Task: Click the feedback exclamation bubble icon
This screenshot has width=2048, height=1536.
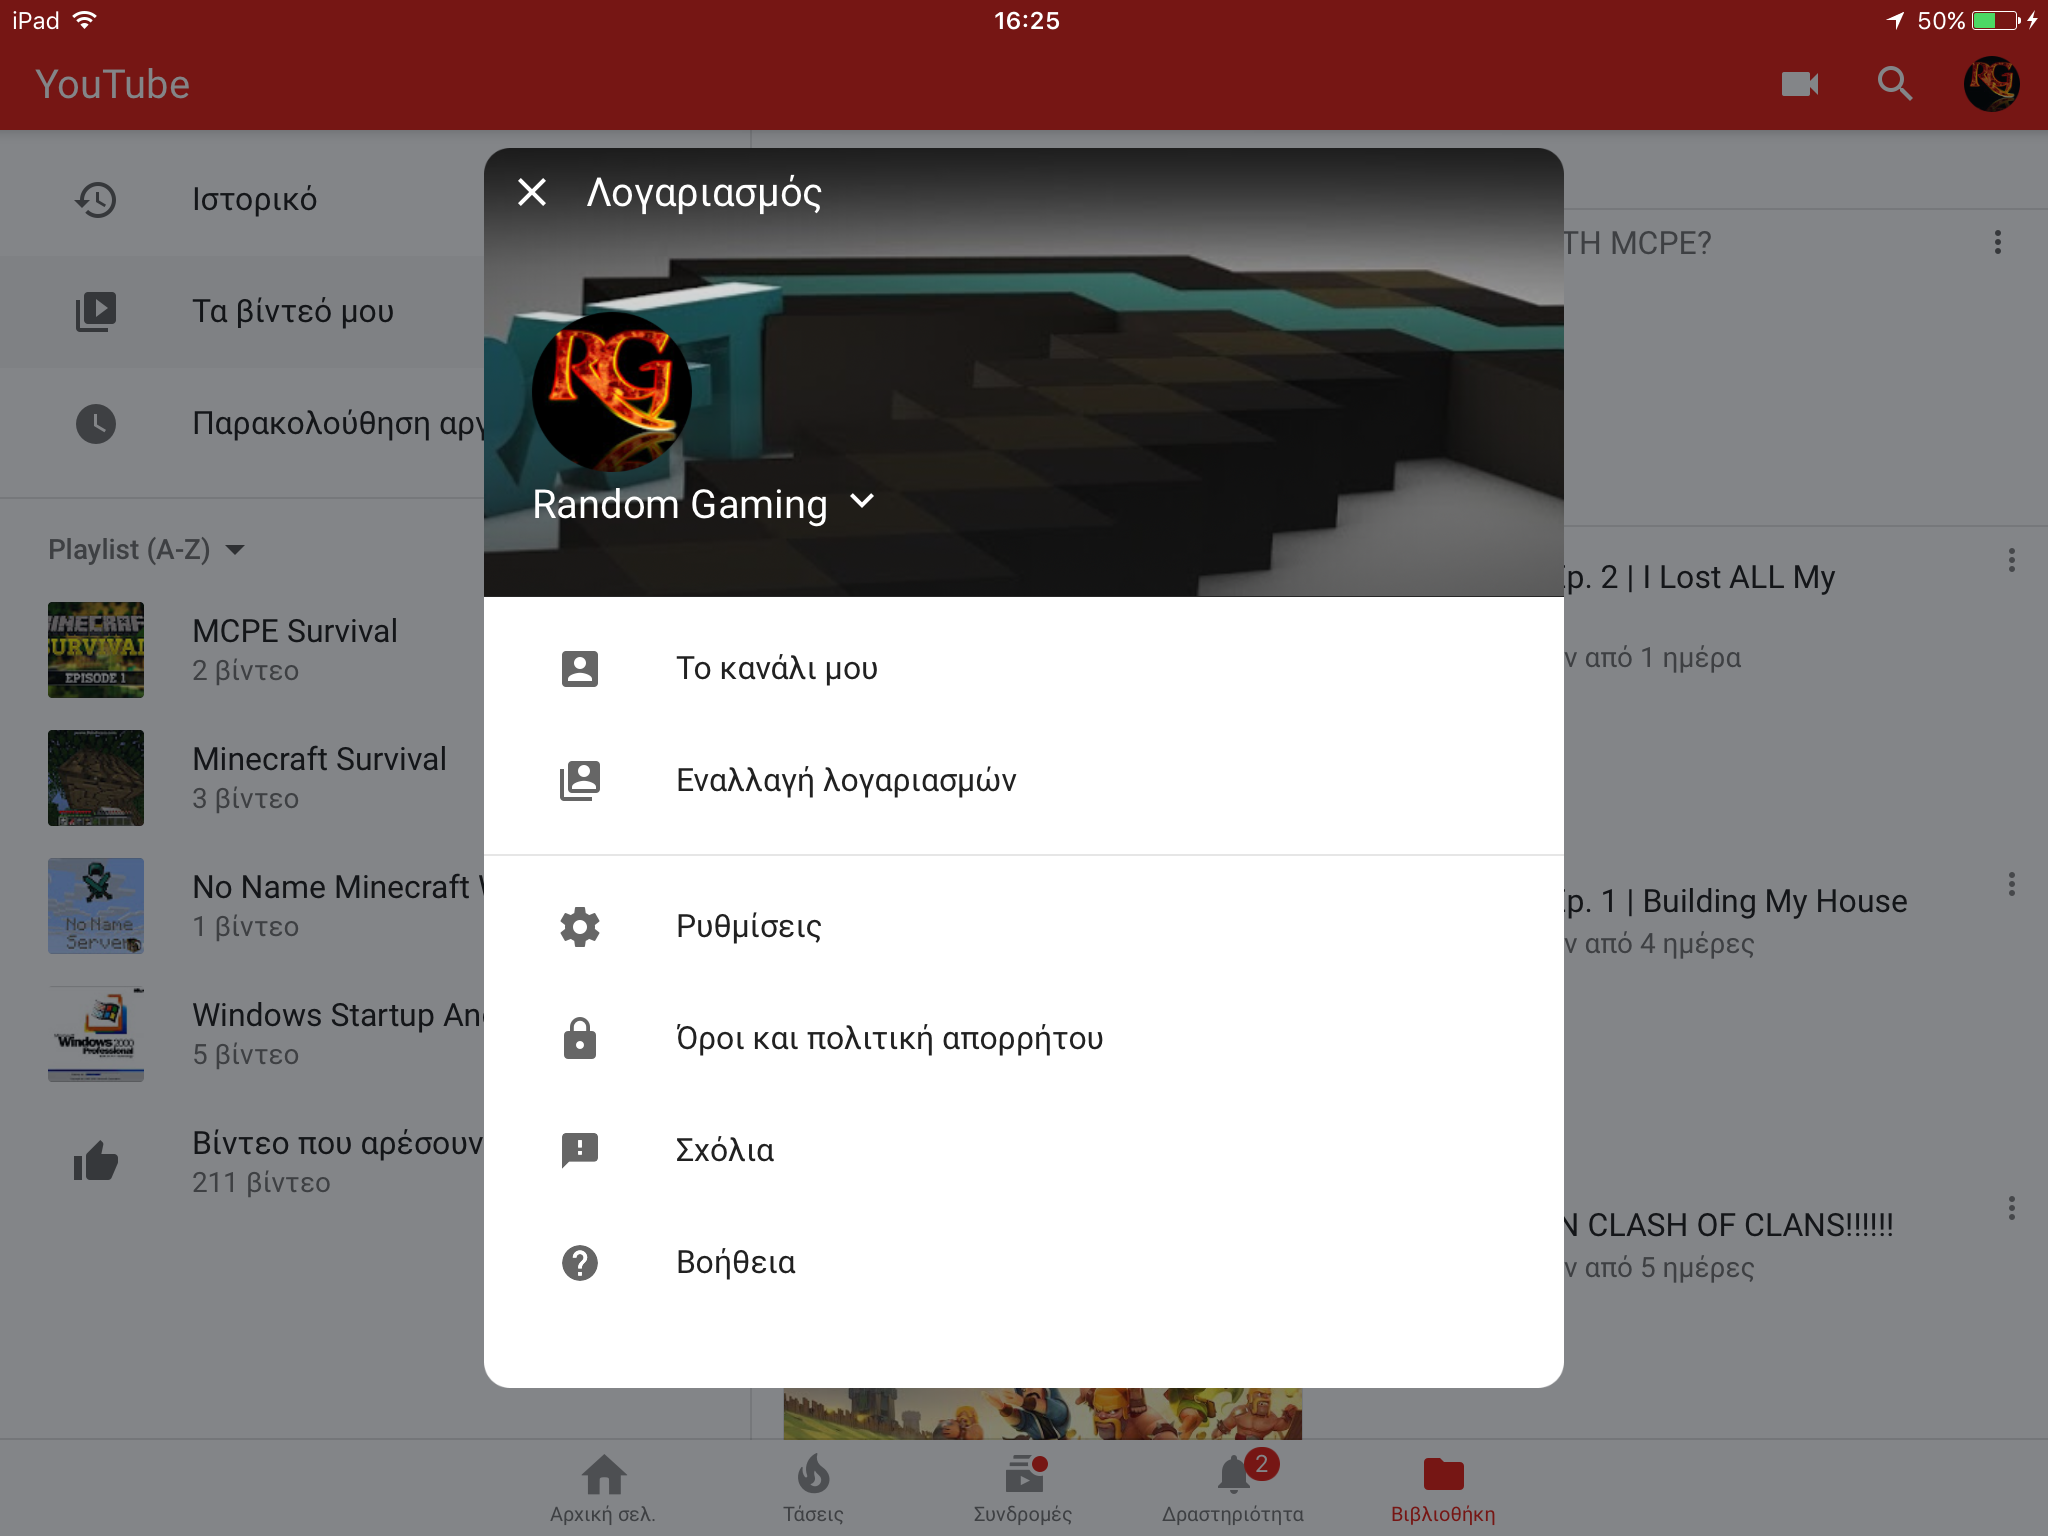Action: 580,1150
